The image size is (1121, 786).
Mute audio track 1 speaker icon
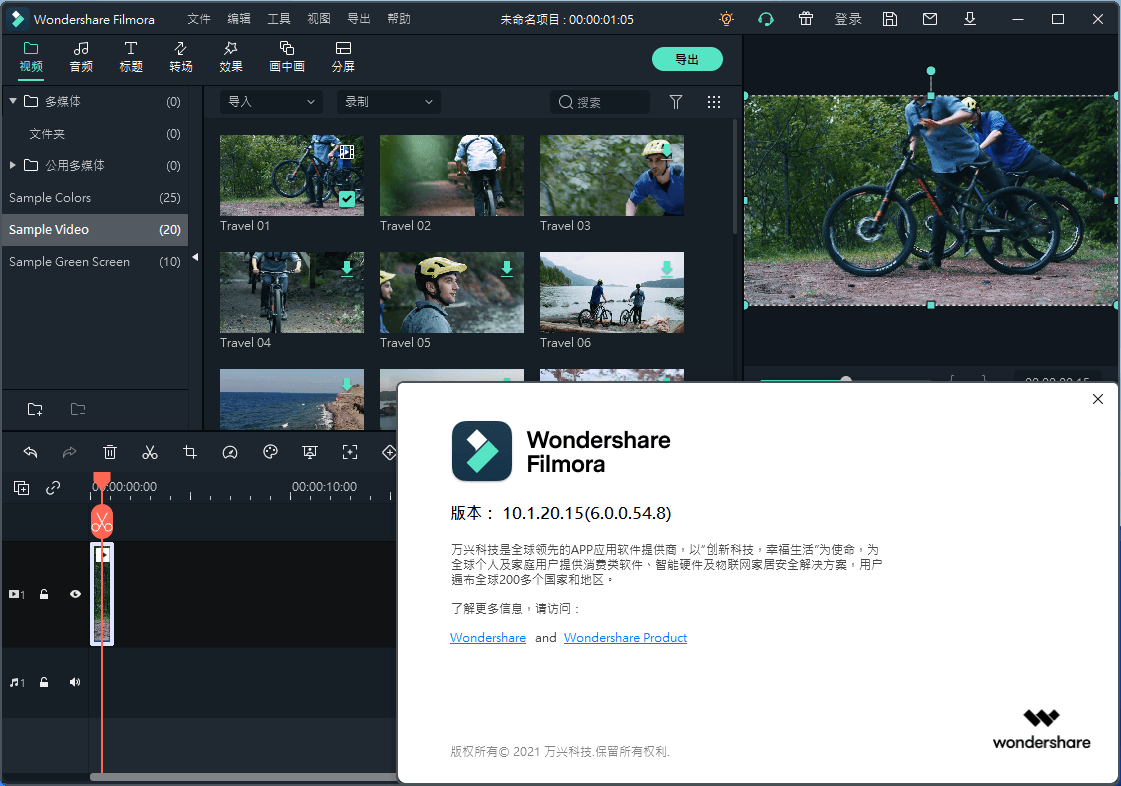[75, 682]
